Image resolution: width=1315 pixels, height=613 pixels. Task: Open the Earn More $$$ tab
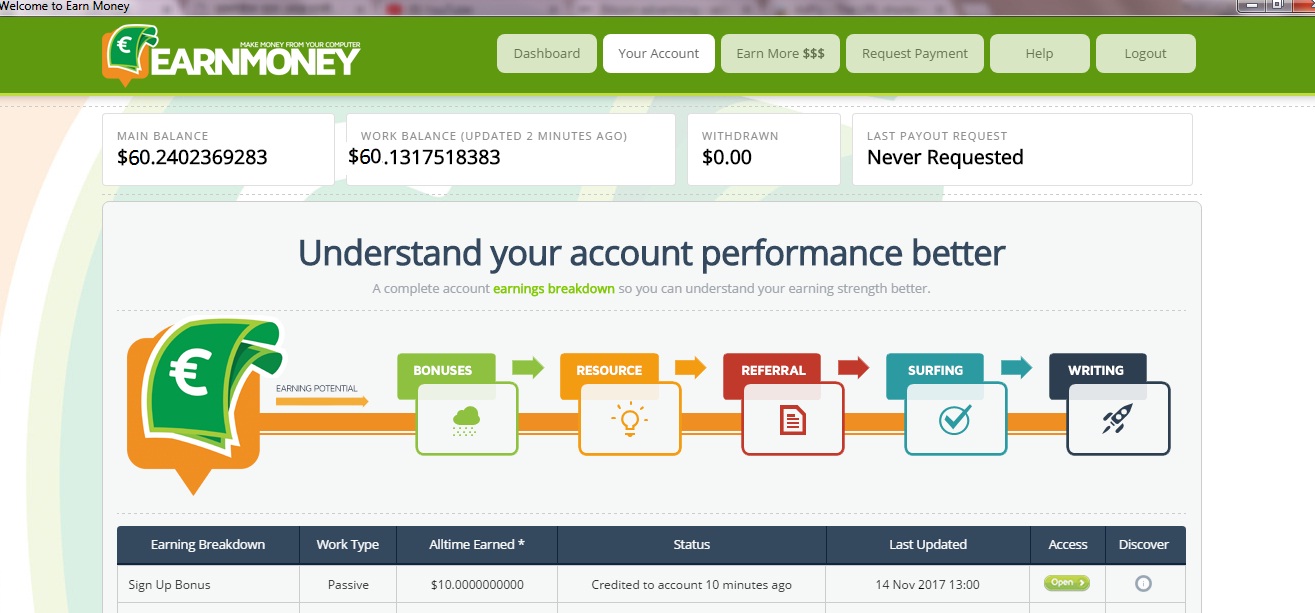[x=780, y=54]
